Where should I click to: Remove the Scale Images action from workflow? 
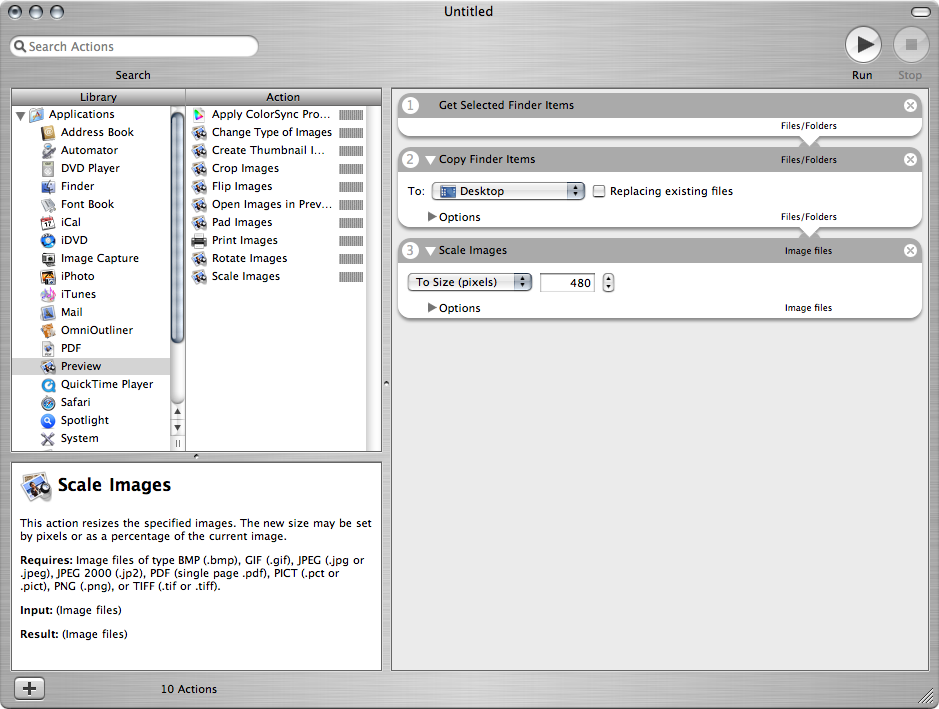click(x=910, y=250)
